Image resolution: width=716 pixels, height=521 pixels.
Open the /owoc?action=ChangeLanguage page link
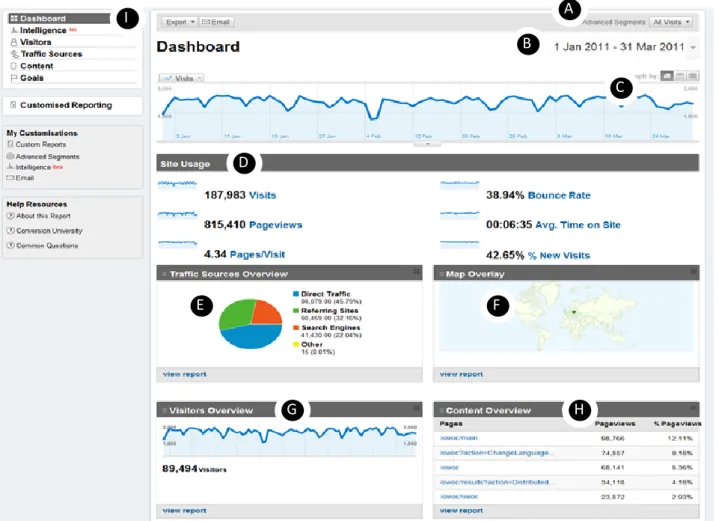pyautogui.click(x=496, y=453)
